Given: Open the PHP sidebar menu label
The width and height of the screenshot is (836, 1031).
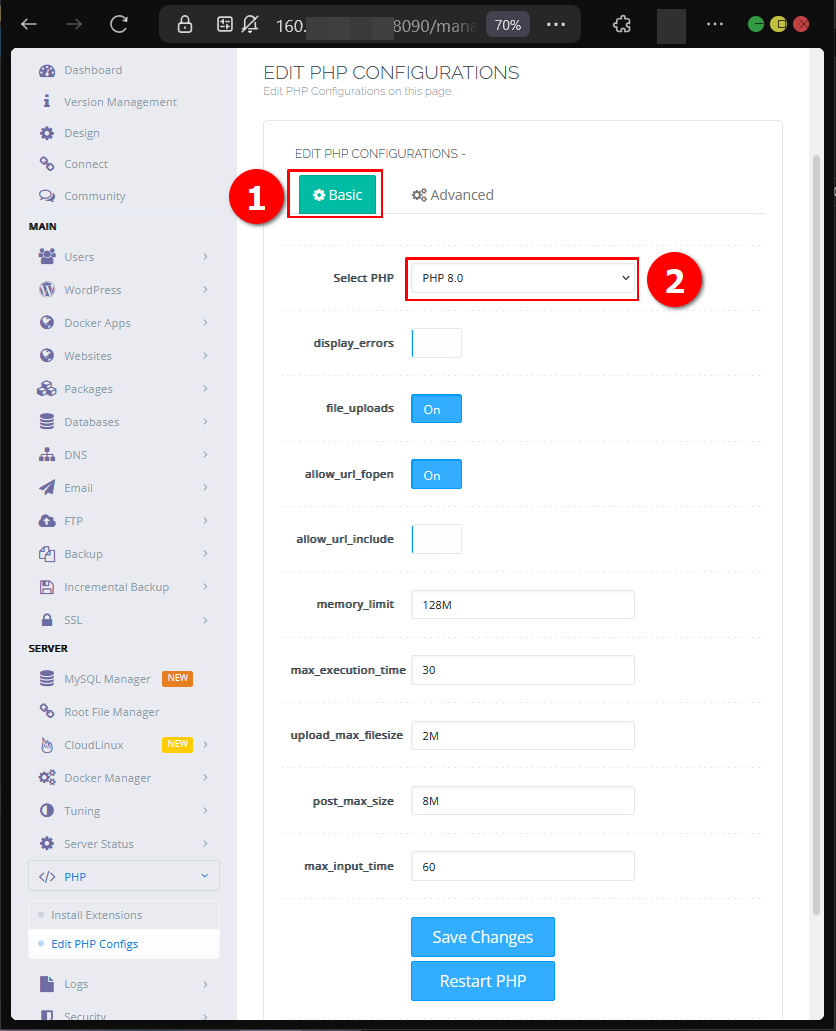Looking at the screenshot, I should click(75, 876).
